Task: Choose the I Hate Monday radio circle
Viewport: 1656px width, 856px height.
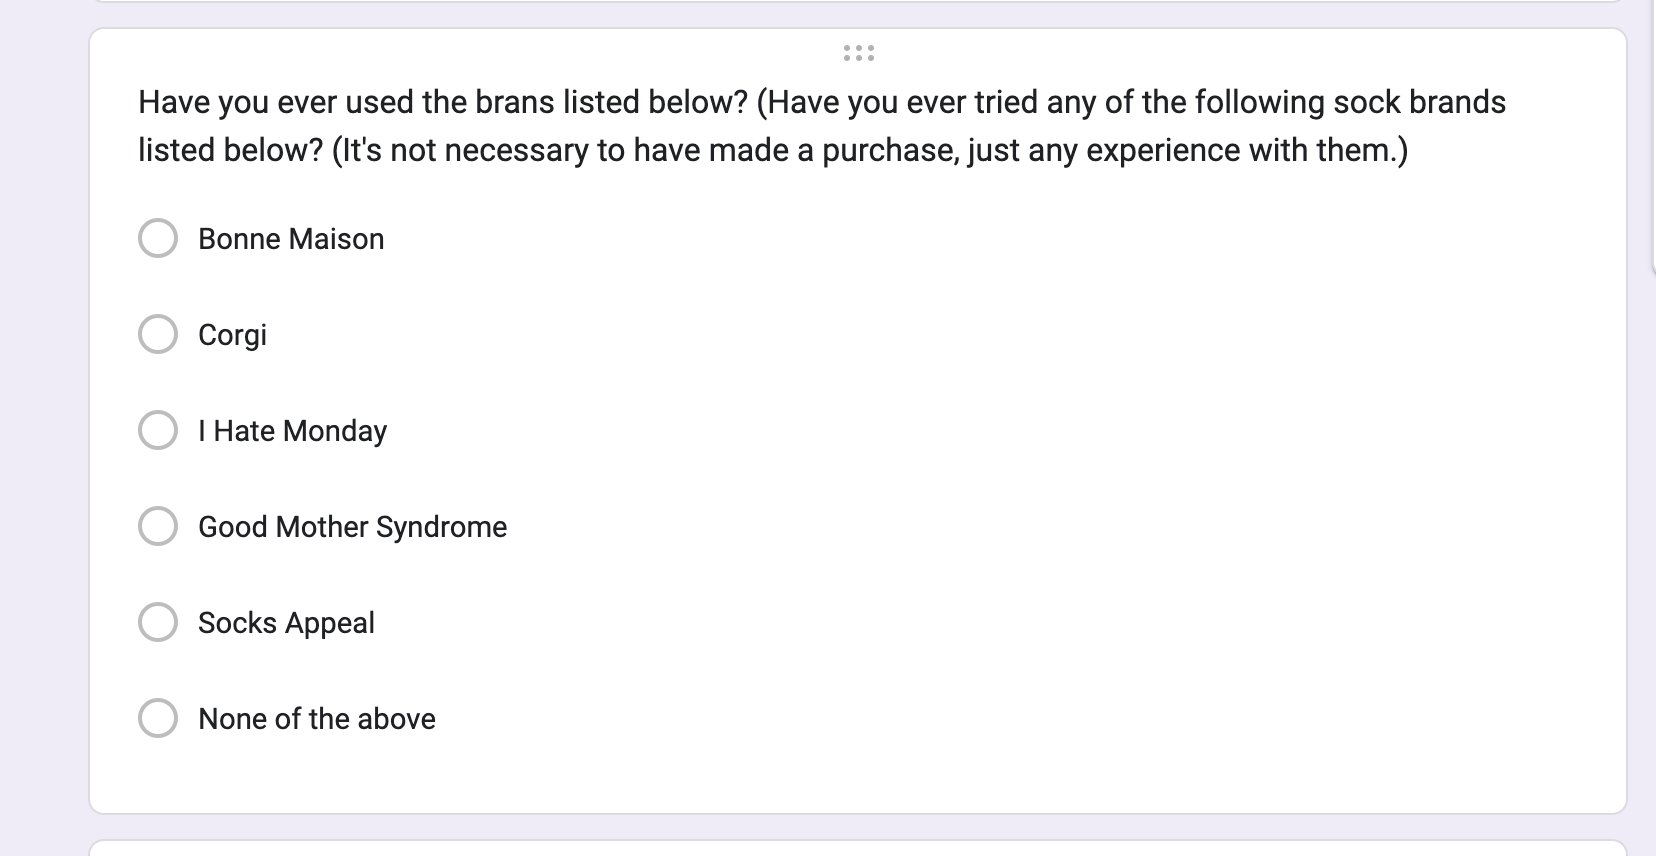Action: 158,431
